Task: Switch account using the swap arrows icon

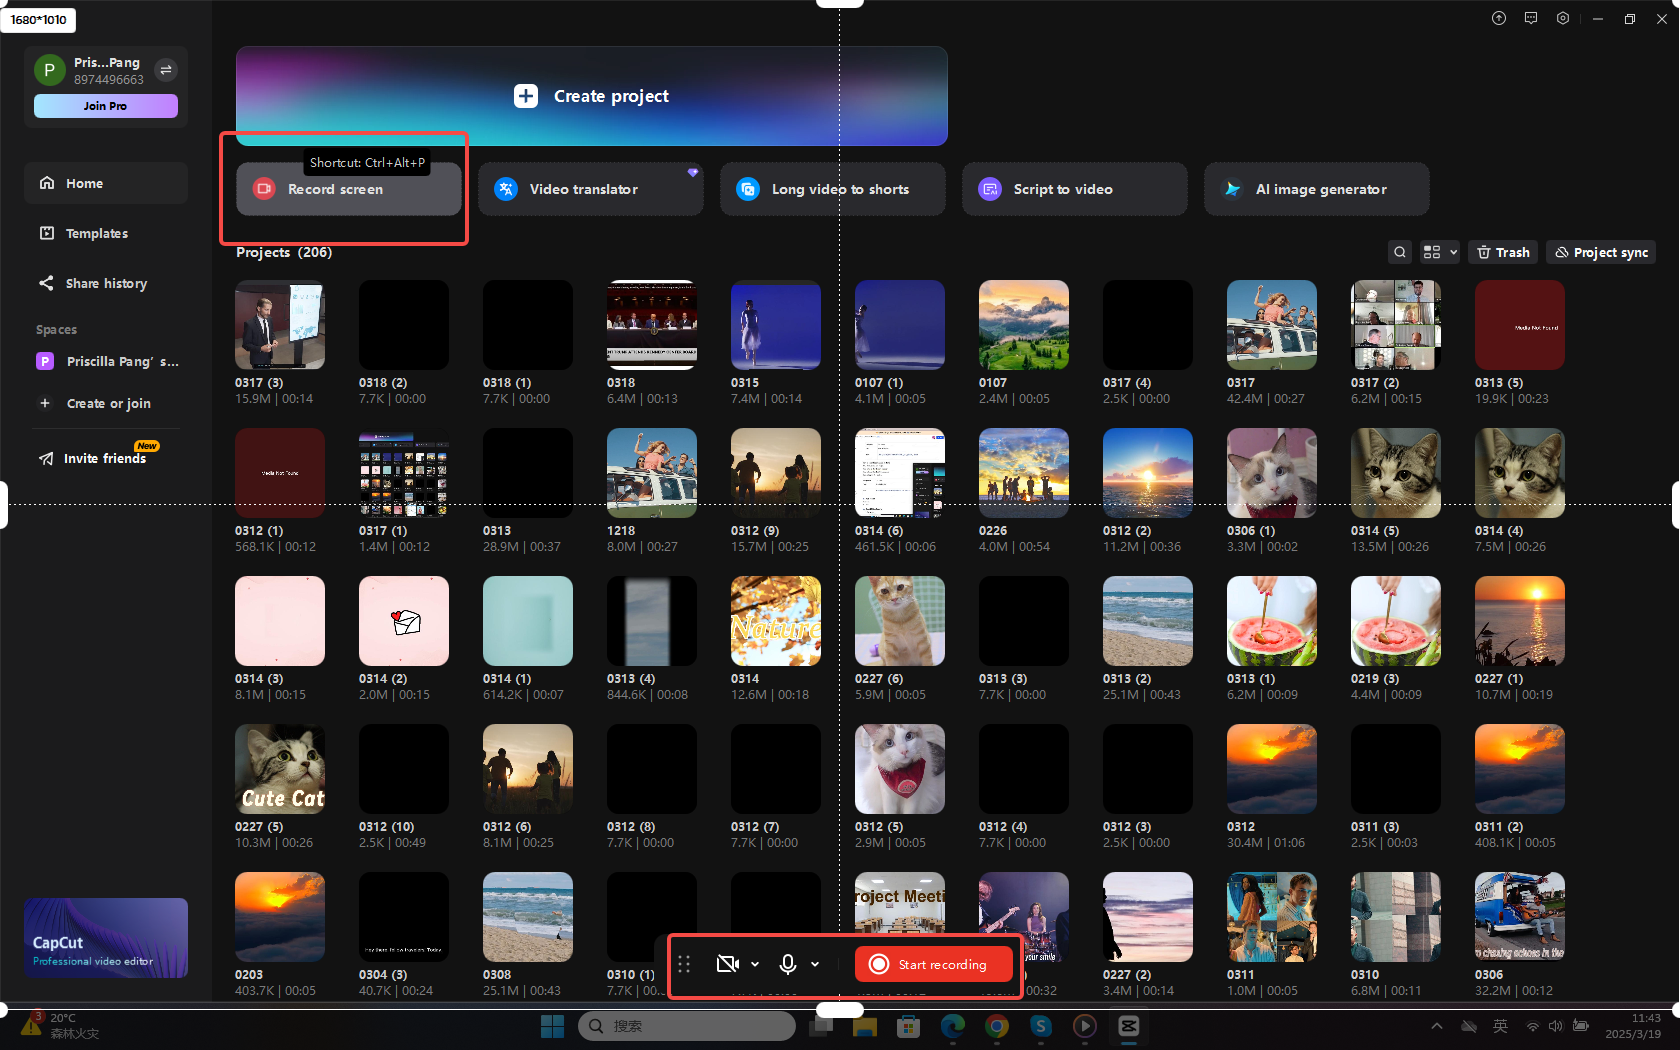Action: click(x=166, y=69)
